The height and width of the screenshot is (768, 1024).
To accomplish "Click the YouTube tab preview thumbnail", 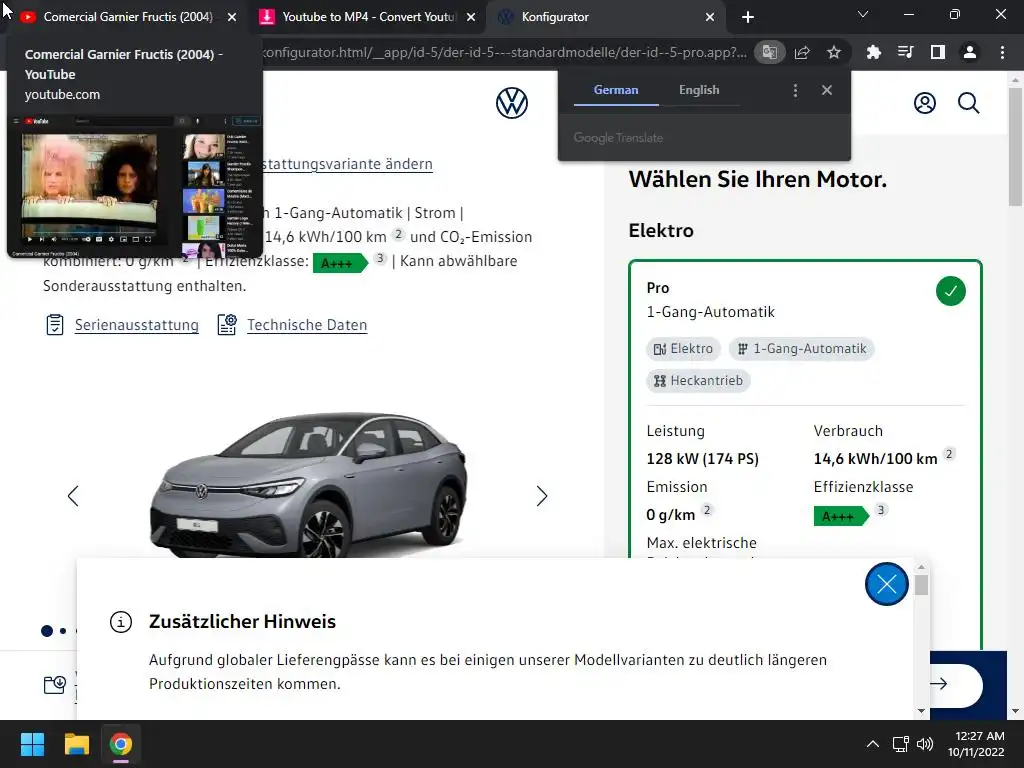I will pyautogui.click(x=135, y=187).
